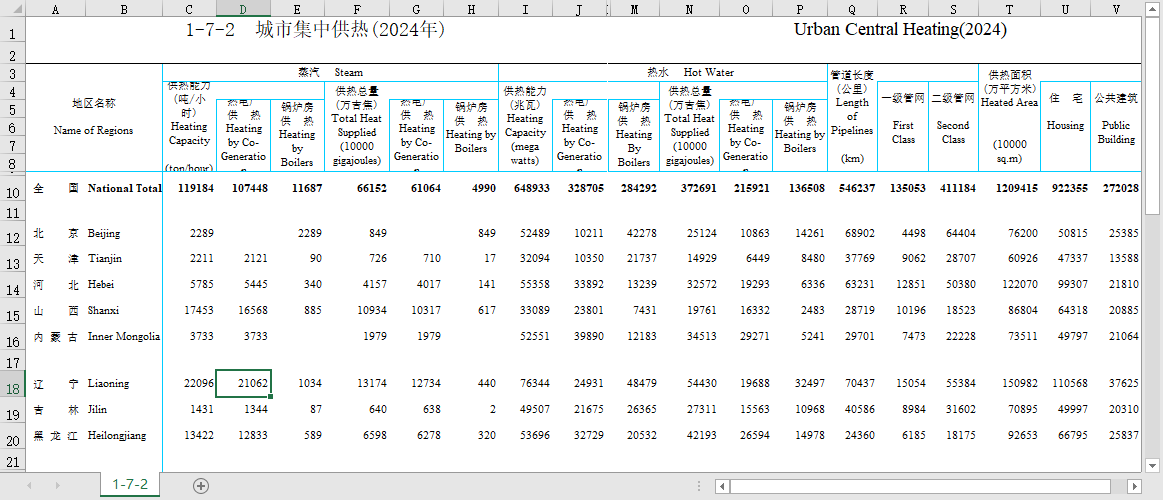Select the Jilin region cell
Screen dimensions: 1163x500
pyautogui.click(x=124, y=409)
